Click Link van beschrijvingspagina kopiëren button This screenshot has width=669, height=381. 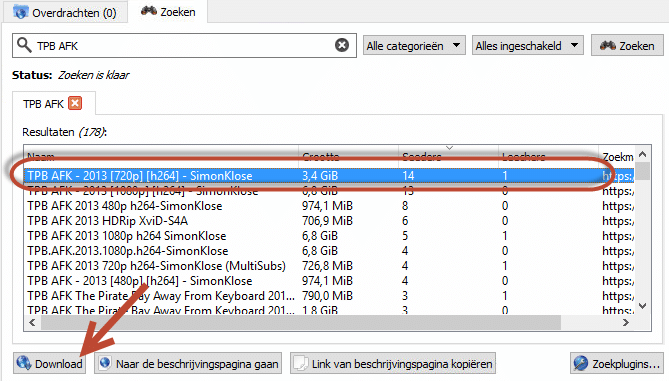(x=393, y=364)
